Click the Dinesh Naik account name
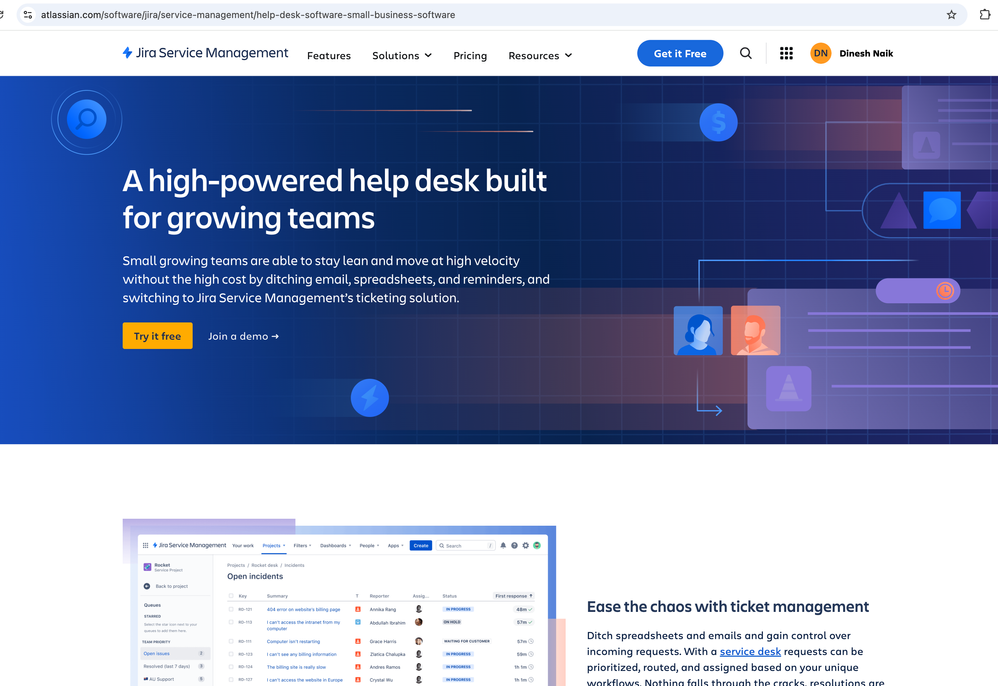 click(x=866, y=53)
